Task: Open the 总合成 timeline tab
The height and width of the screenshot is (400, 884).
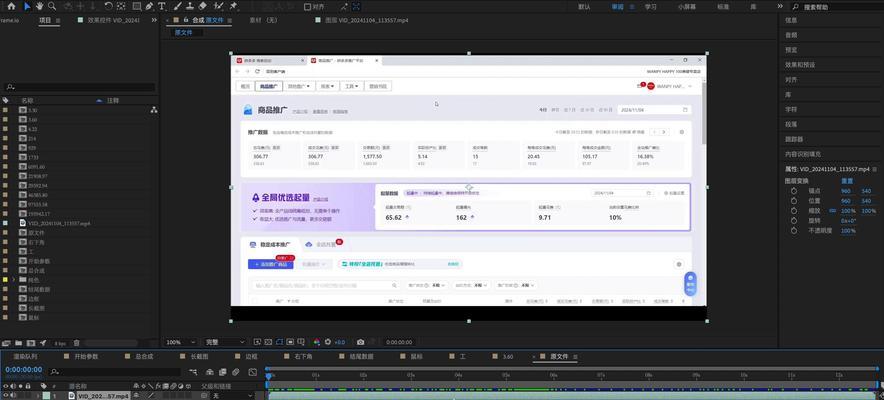Action: click(144, 357)
